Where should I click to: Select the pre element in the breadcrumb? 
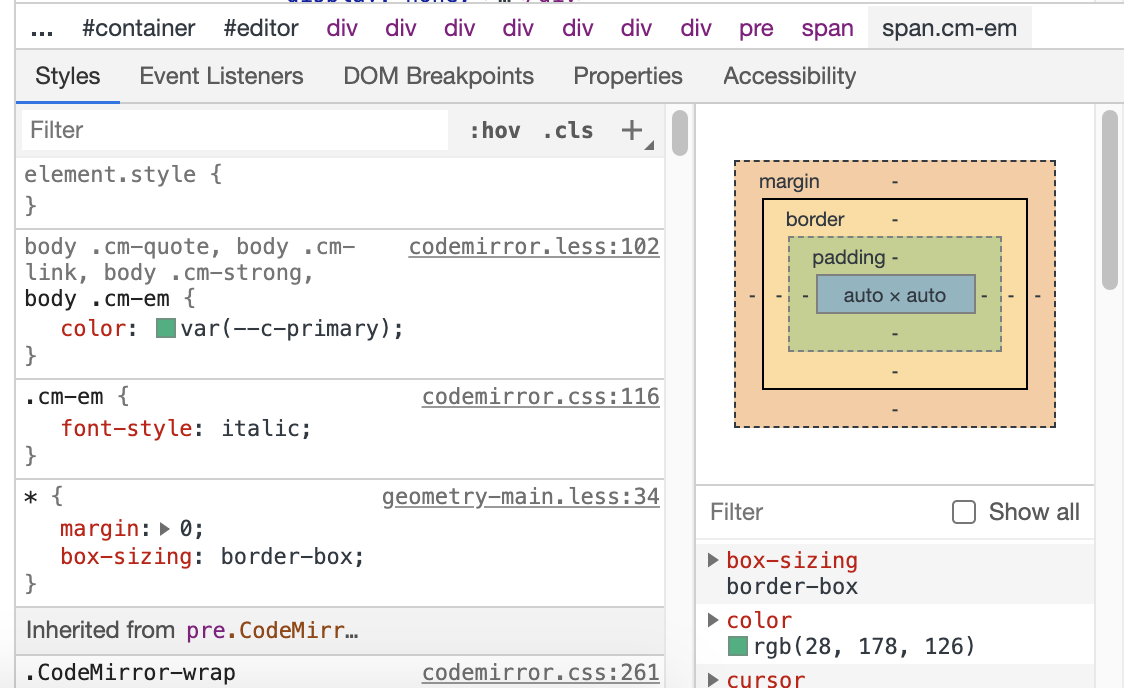(756, 28)
